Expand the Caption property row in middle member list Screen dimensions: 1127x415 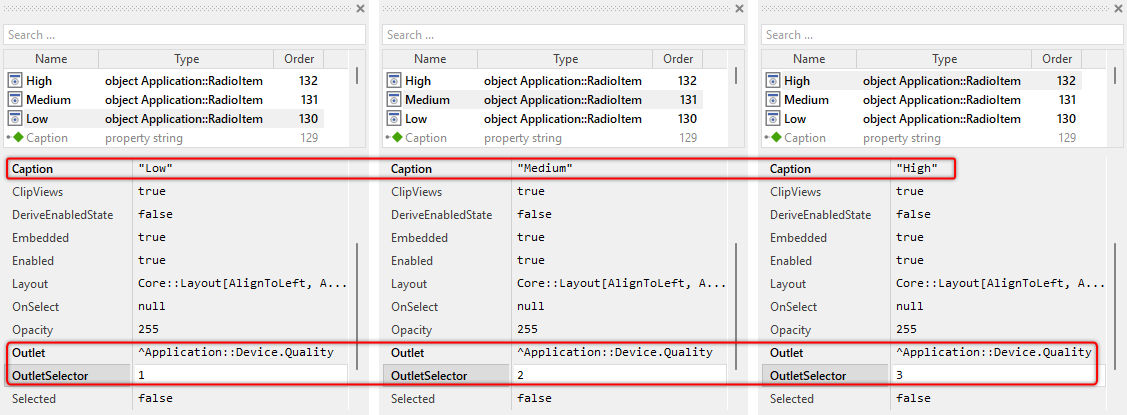click(387, 138)
